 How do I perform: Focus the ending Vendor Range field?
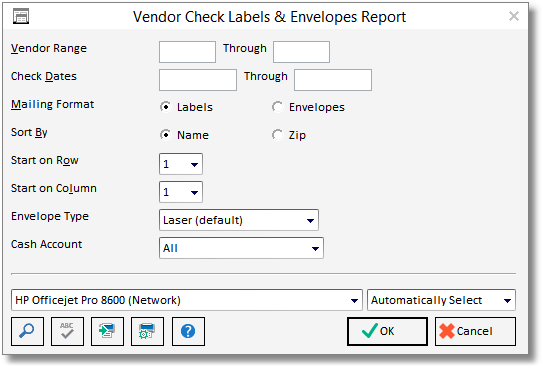coord(301,52)
